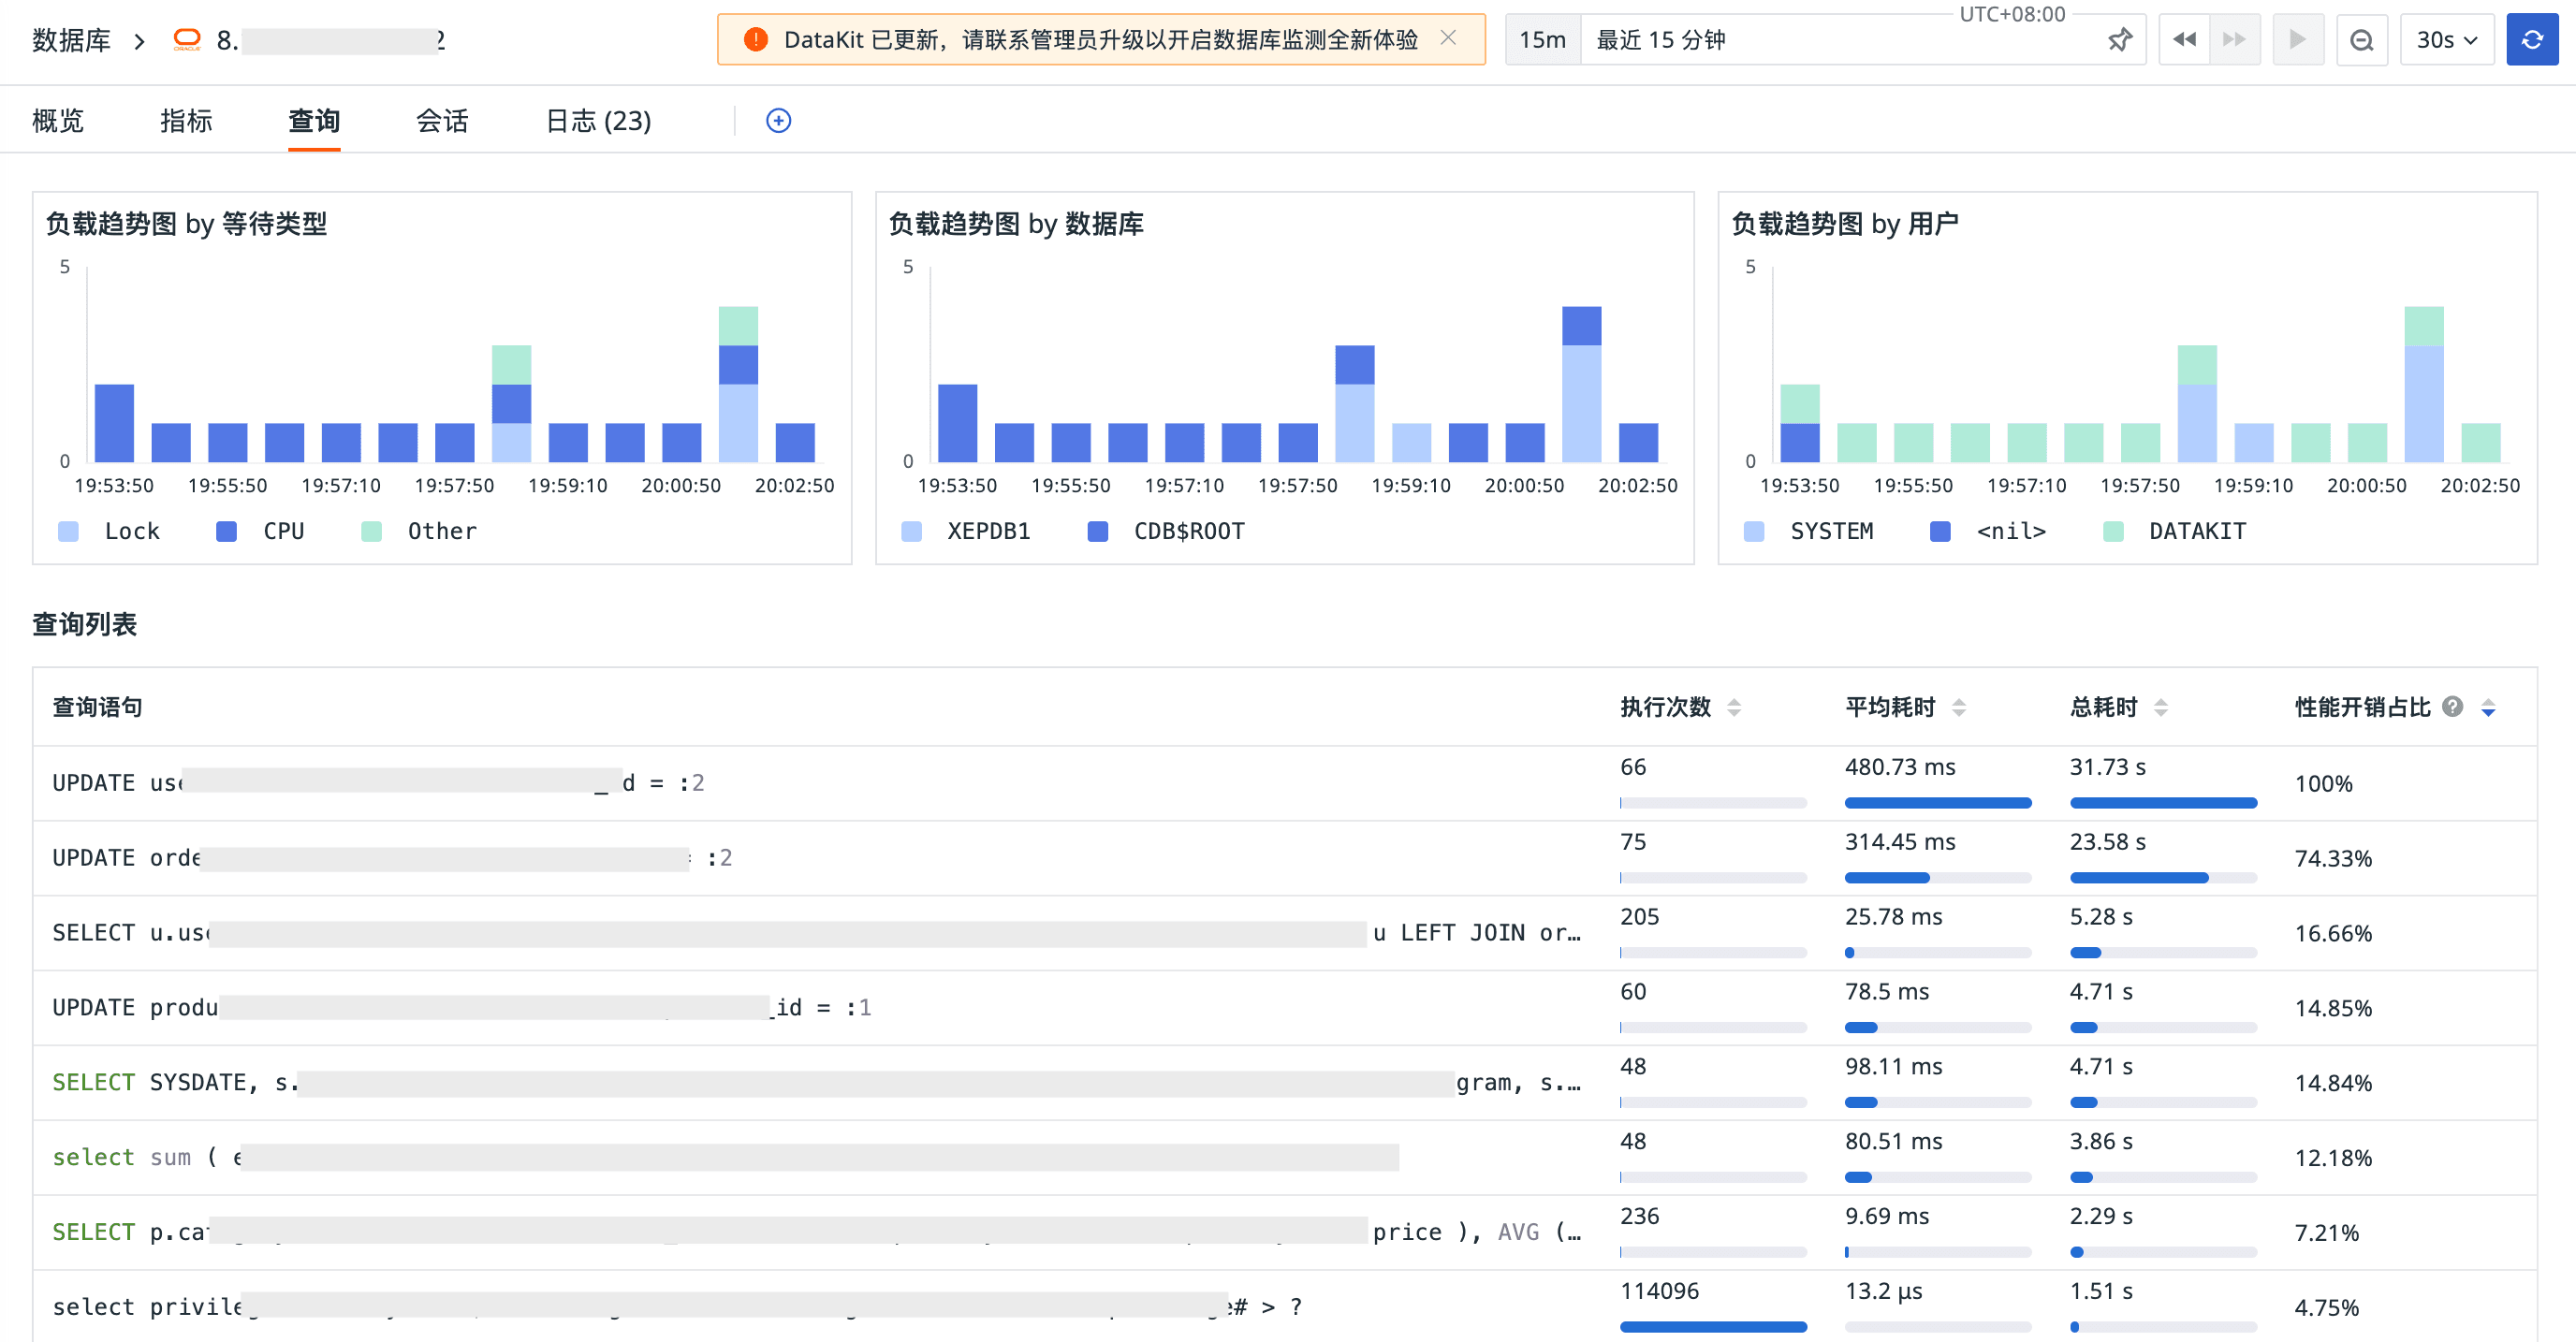This screenshot has height=1342, width=2576.
Task: Click the rewind time range icon
Action: (2184, 40)
